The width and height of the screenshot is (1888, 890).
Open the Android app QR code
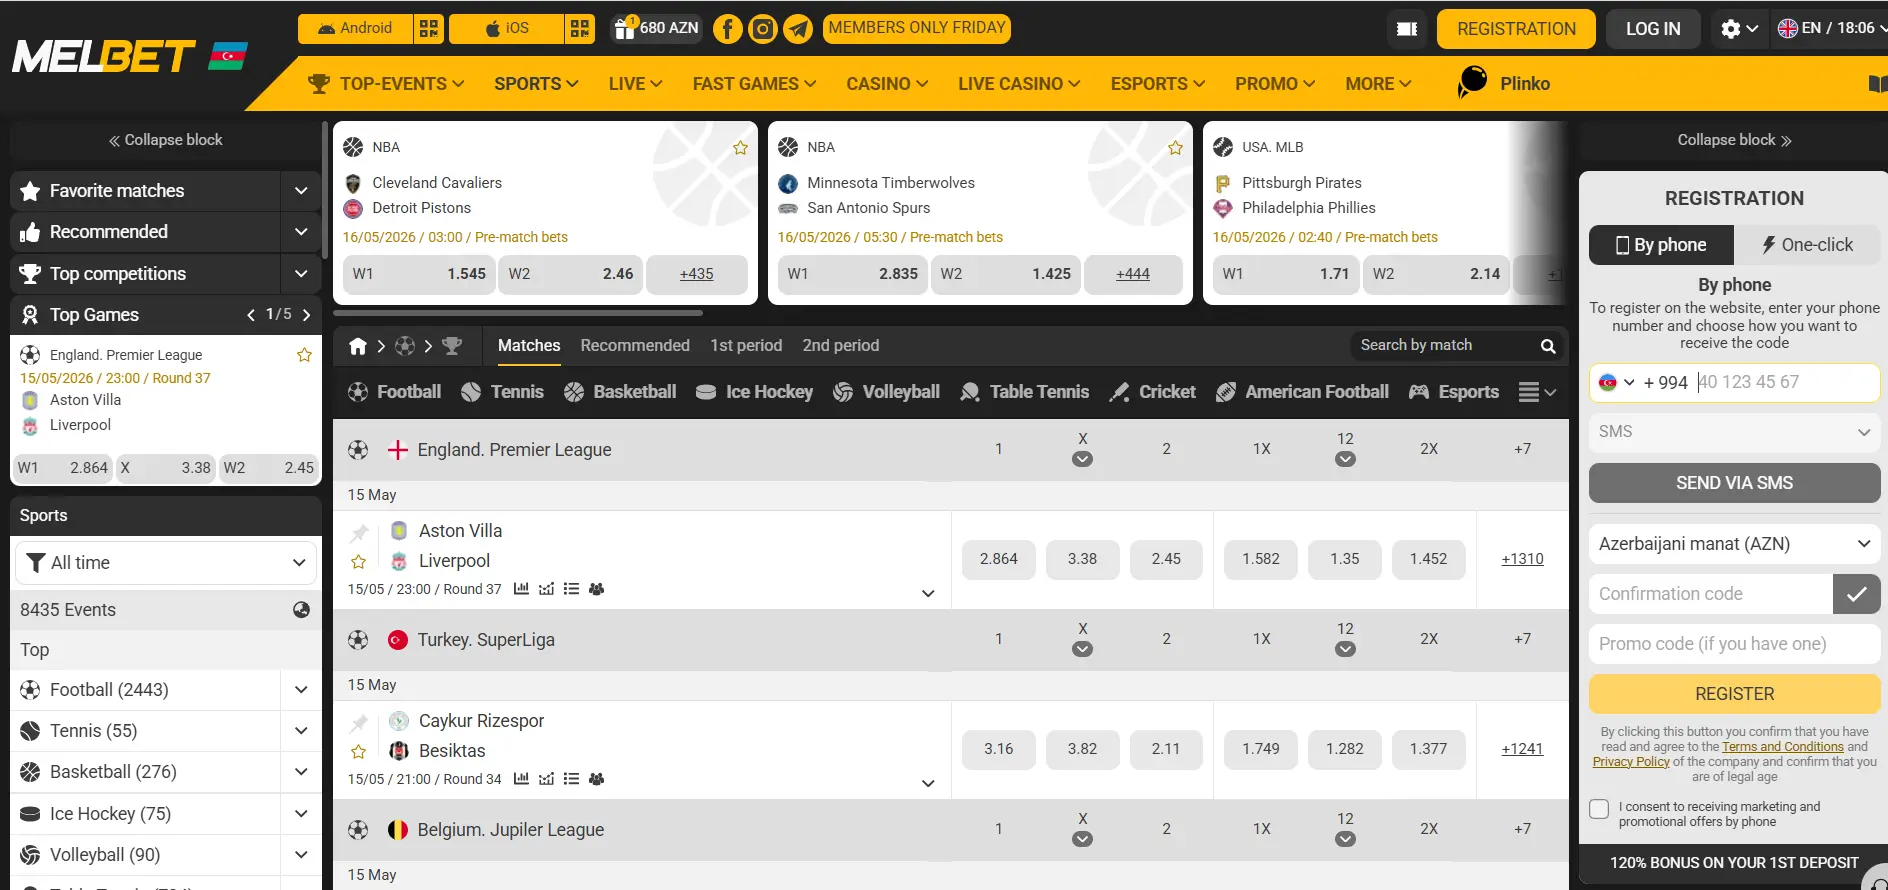point(428,28)
